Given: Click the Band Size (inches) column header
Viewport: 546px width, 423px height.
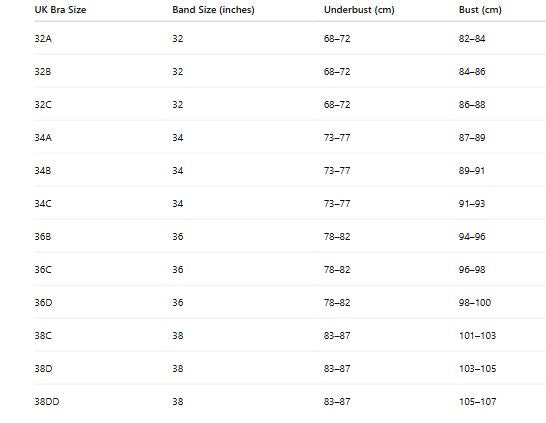Looking at the screenshot, I should (x=213, y=10).
